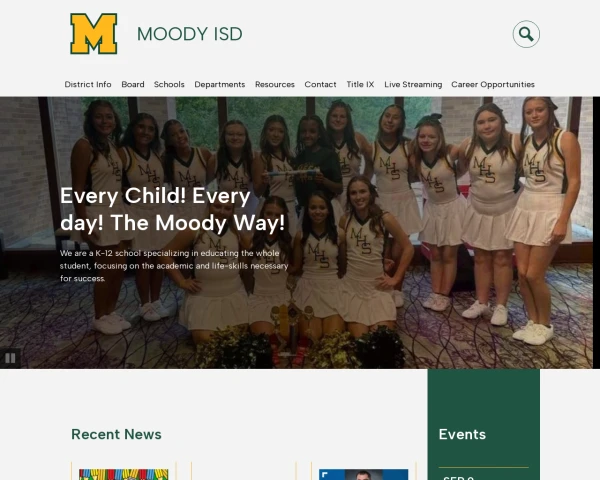Viewport: 600px width, 480px height.
Task: Open the search magnifier icon
Action: click(526, 34)
